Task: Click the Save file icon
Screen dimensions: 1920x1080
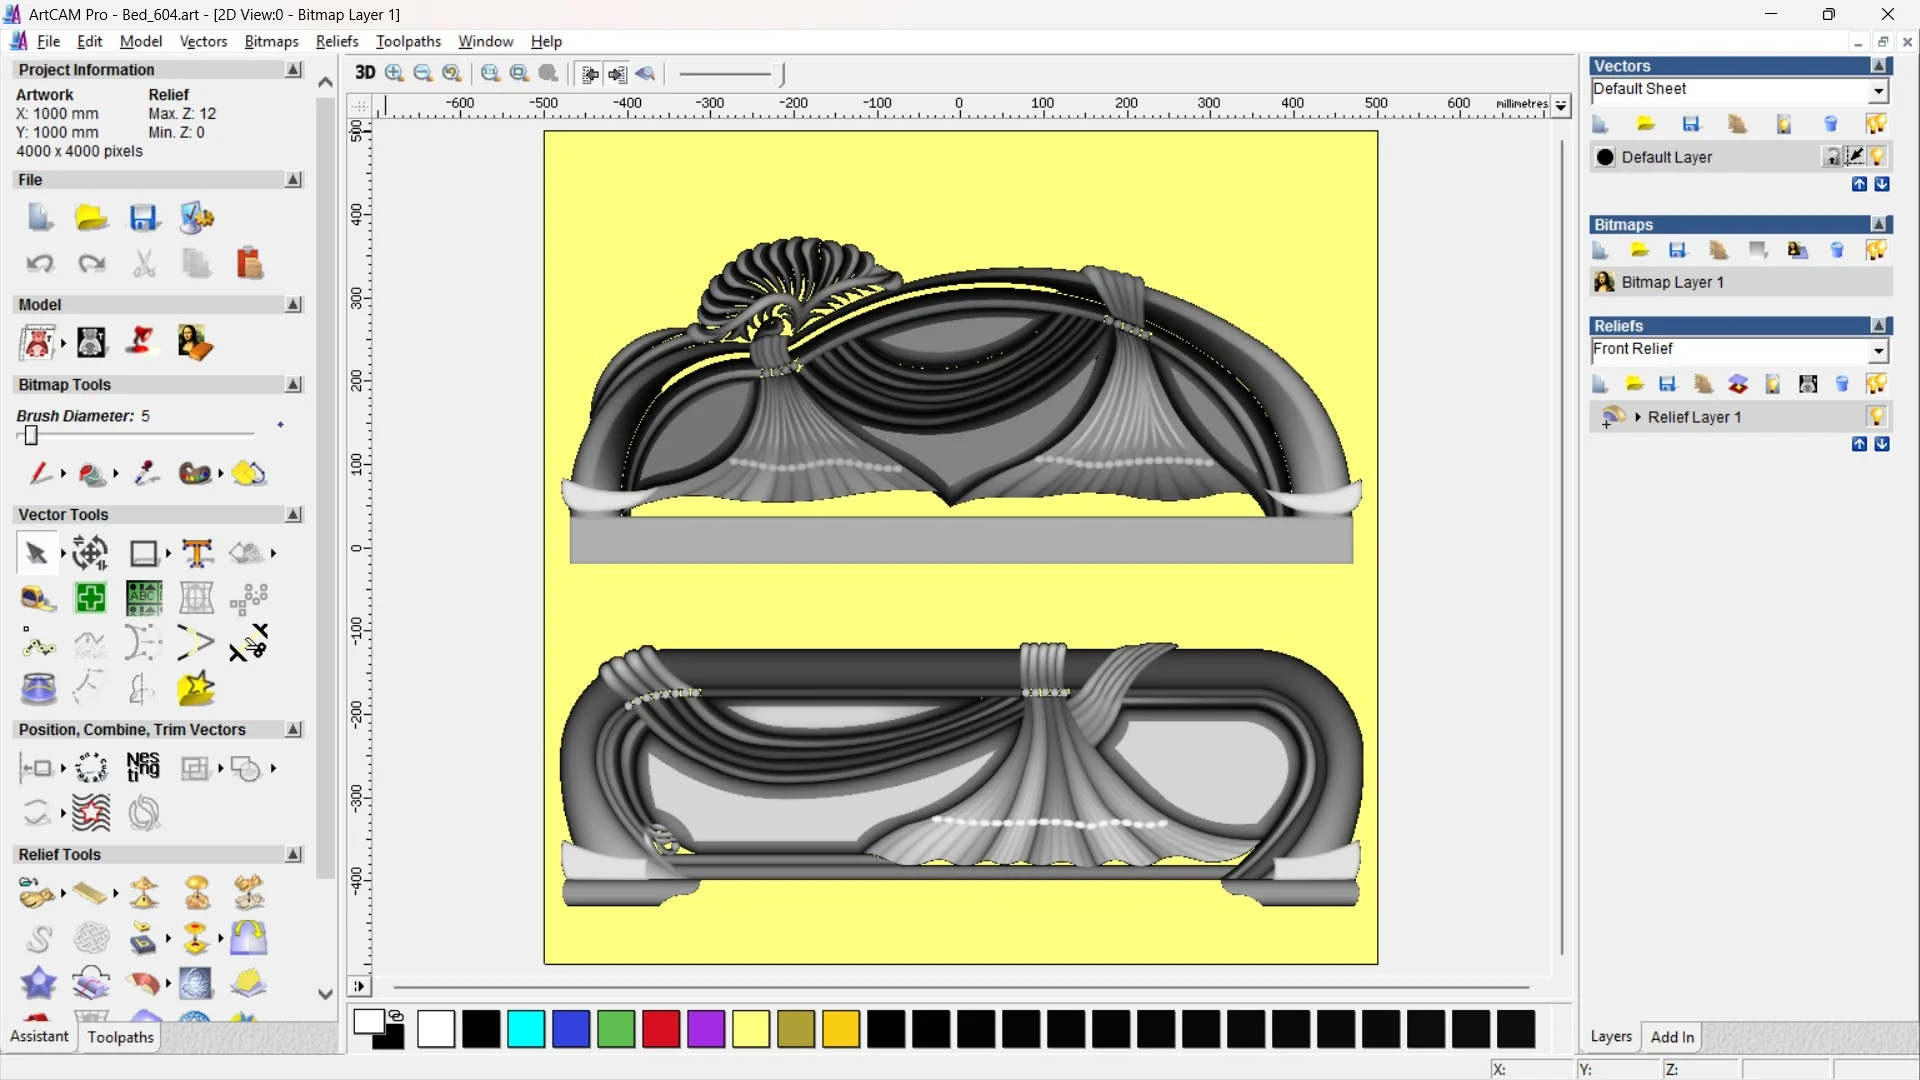Action: tap(144, 218)
